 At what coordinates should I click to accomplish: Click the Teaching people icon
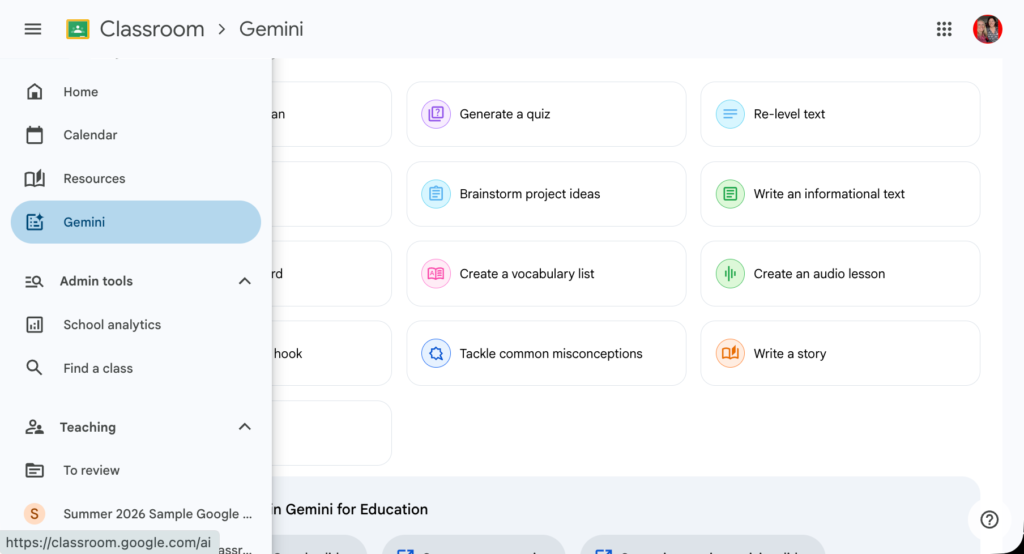pos(34,427)
